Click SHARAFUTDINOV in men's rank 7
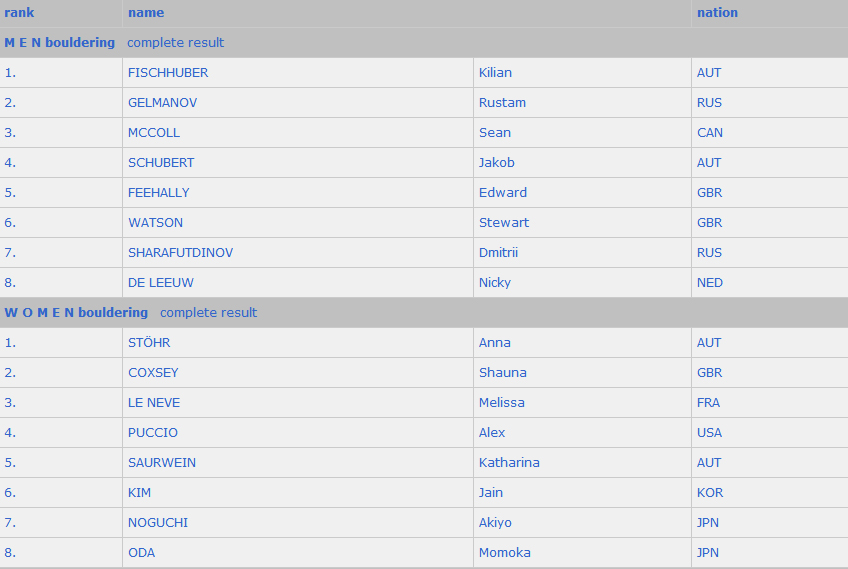Viewport: 848px width, 569px height. [x=180, y=253]
